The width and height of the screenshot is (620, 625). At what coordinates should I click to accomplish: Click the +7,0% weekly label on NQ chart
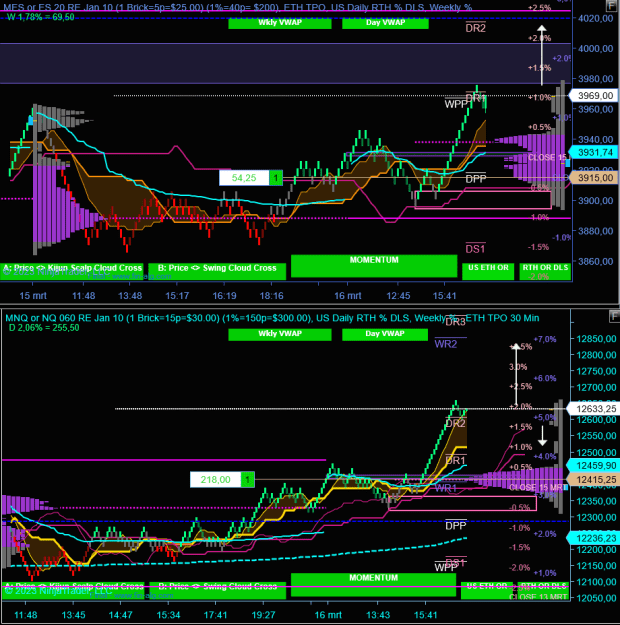(x=545, y=339)
